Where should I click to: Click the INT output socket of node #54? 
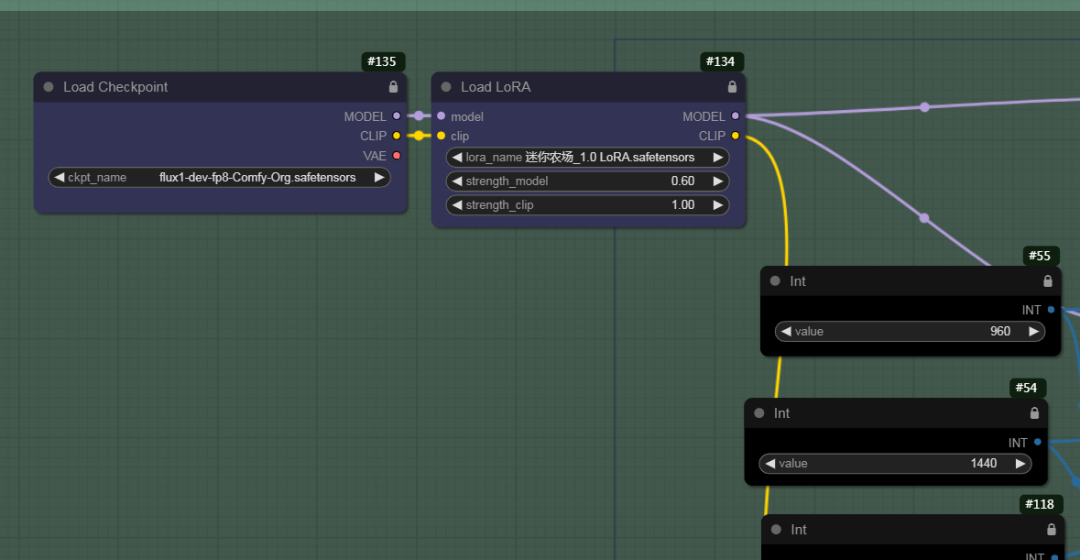1037,442
